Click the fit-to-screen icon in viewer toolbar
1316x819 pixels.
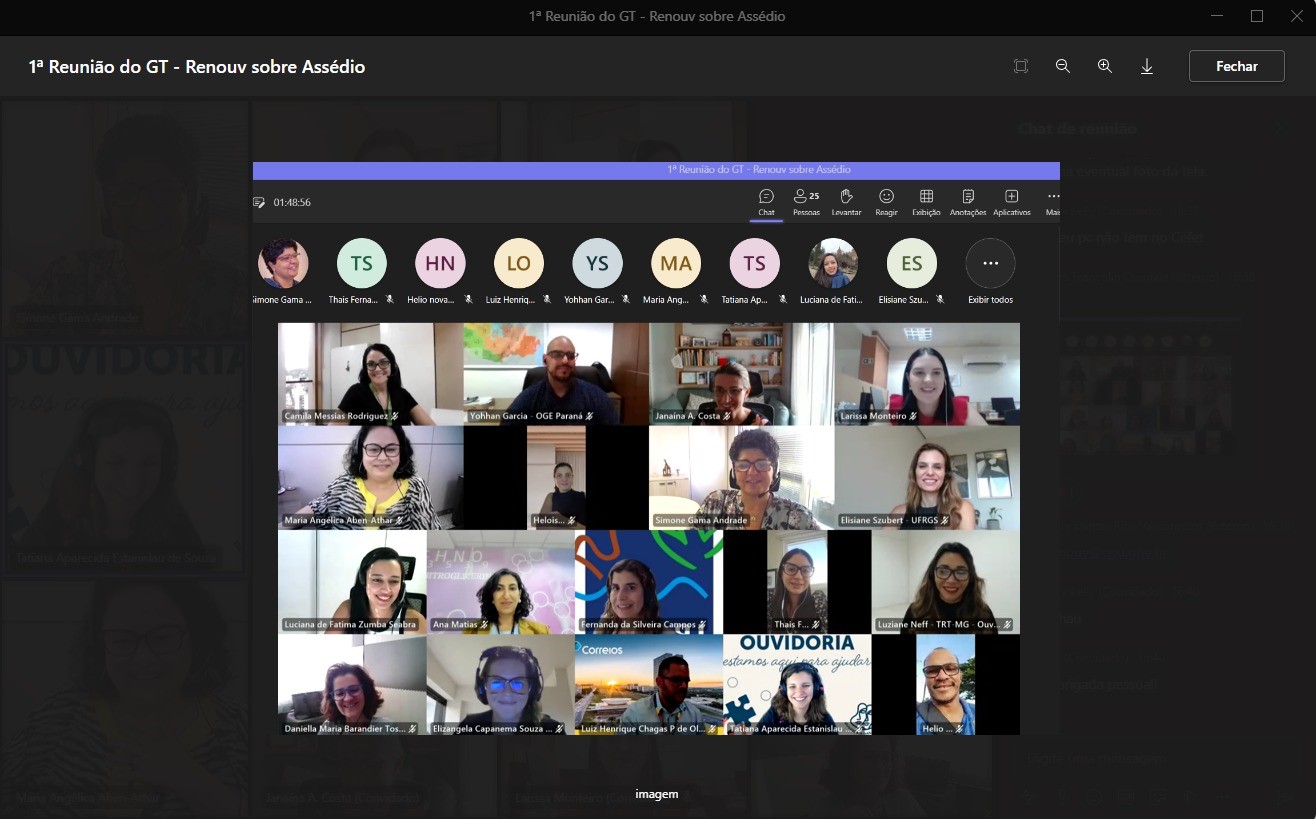(x=1020, y=66)
